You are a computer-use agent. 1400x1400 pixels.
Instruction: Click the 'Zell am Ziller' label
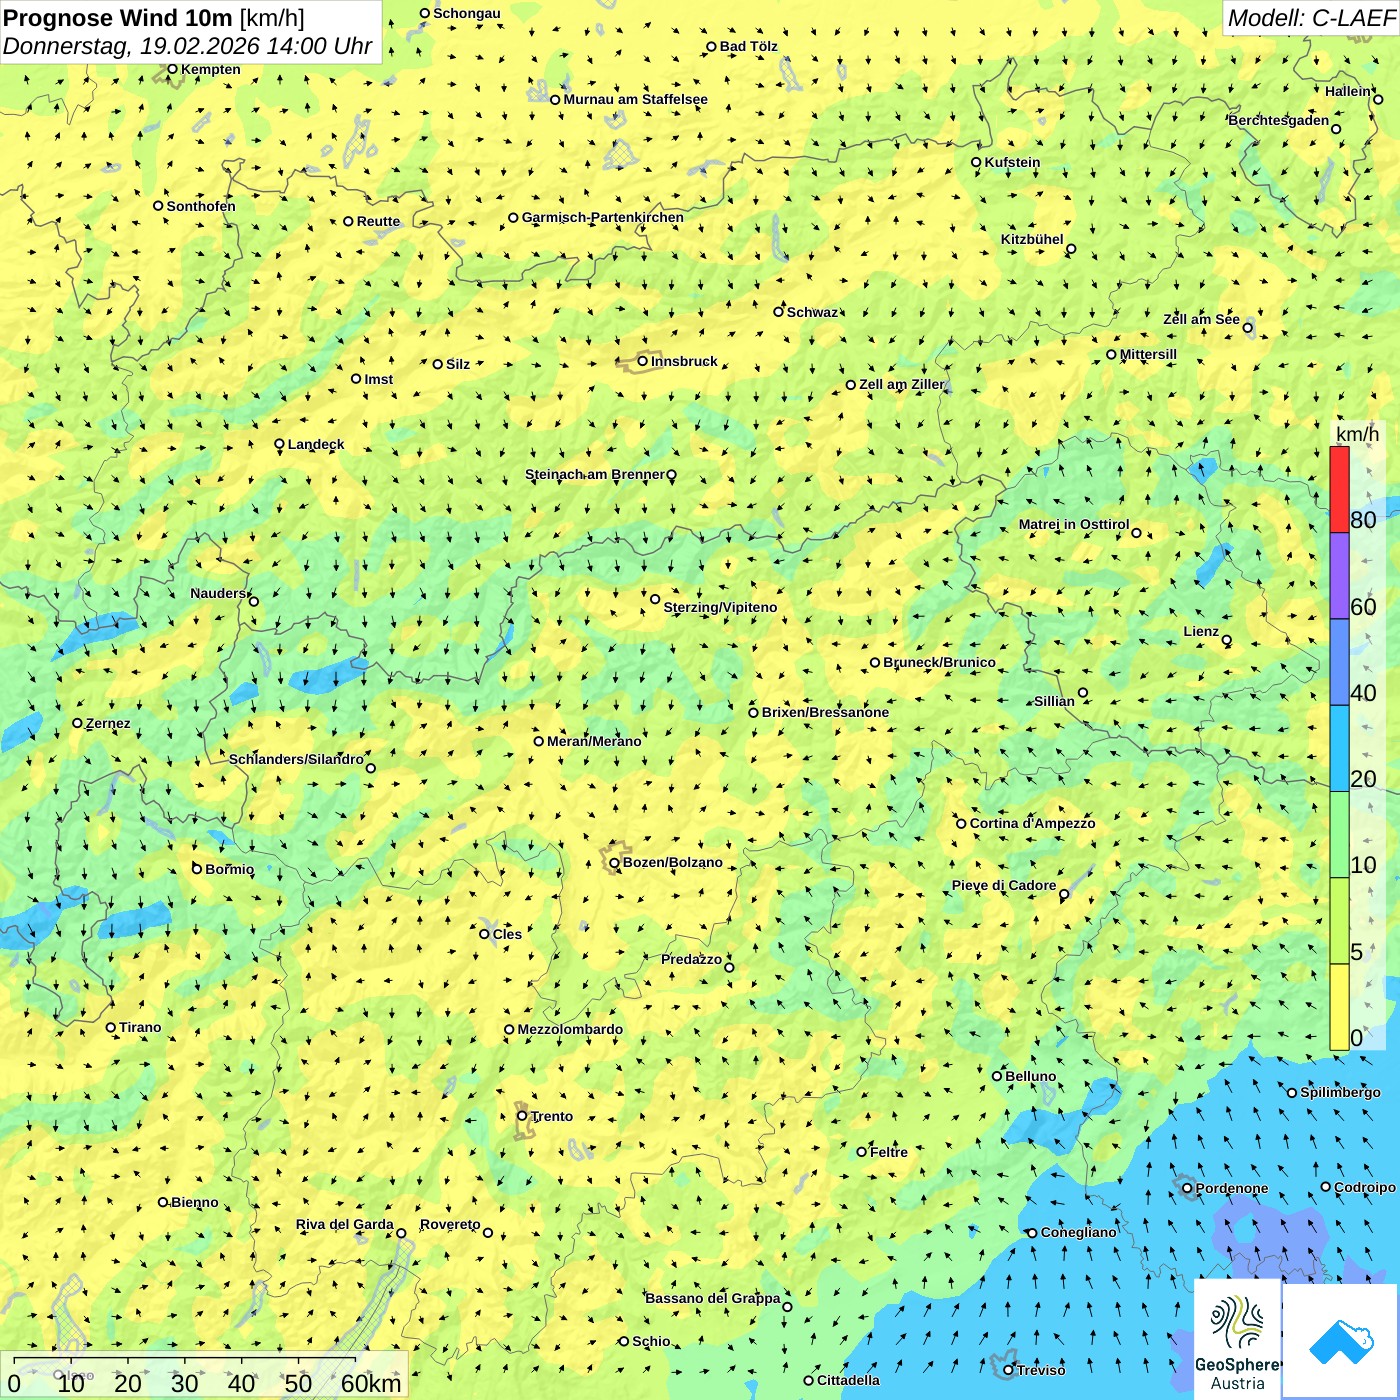pyautogui.click(x=902, y=384)
